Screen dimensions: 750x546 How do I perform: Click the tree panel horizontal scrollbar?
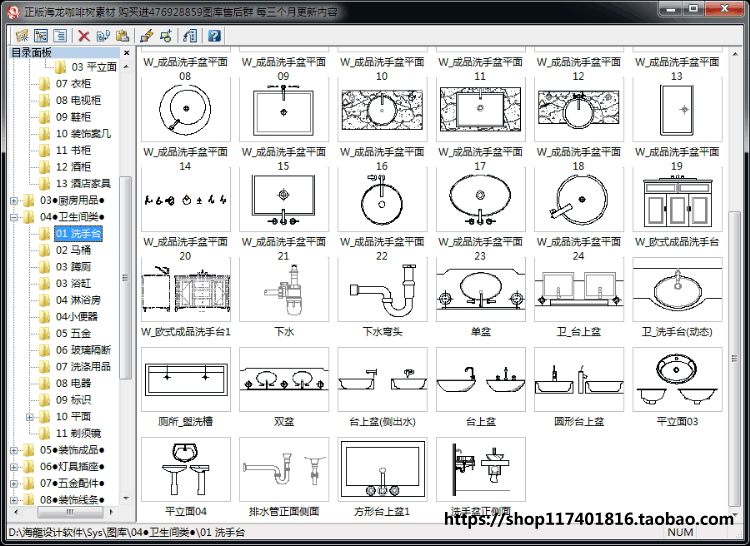[x=70, y=512]
